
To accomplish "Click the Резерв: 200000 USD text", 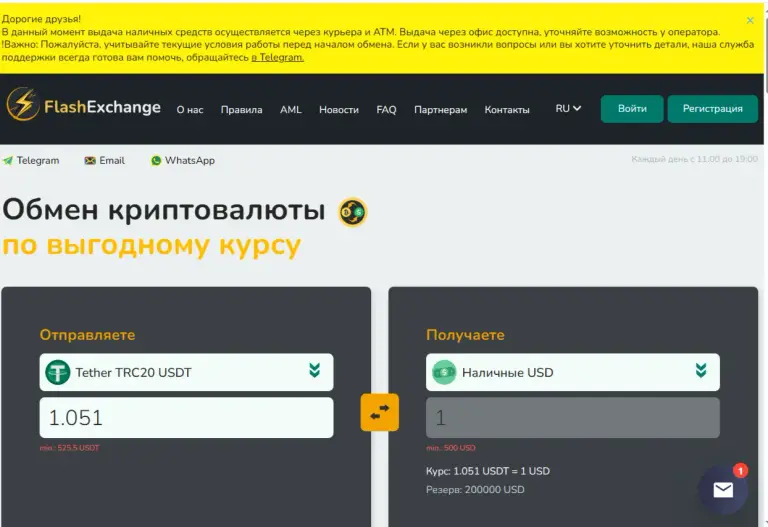I will (x=475, y=490).
